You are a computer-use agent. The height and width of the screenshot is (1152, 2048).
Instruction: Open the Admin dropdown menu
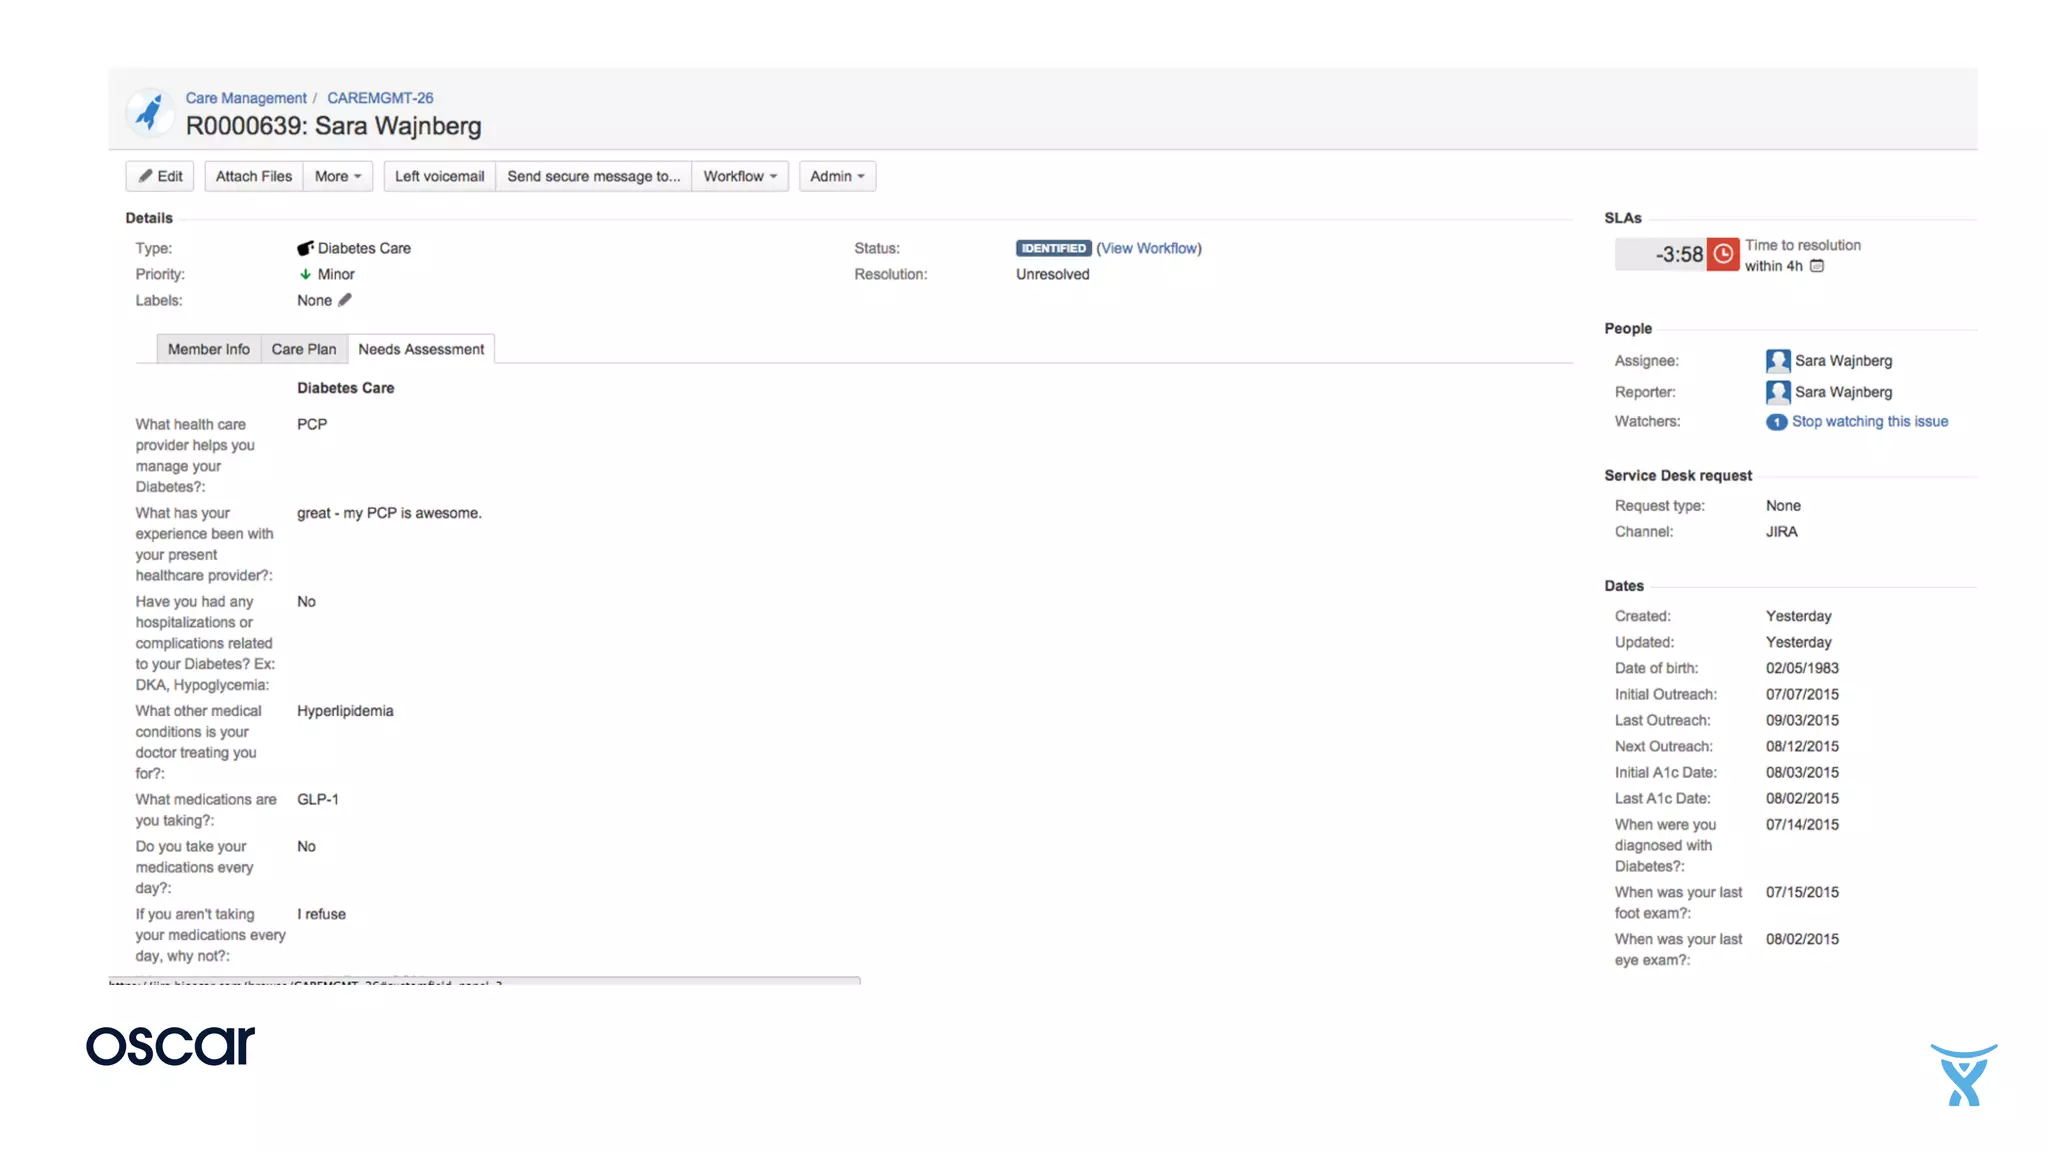point(837,176)
